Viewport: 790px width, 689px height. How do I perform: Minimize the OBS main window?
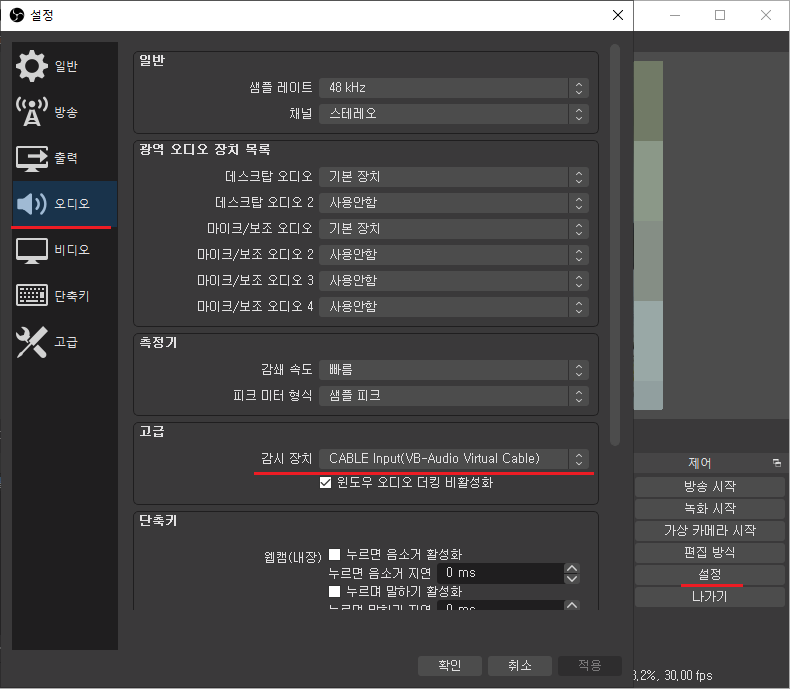675,15
